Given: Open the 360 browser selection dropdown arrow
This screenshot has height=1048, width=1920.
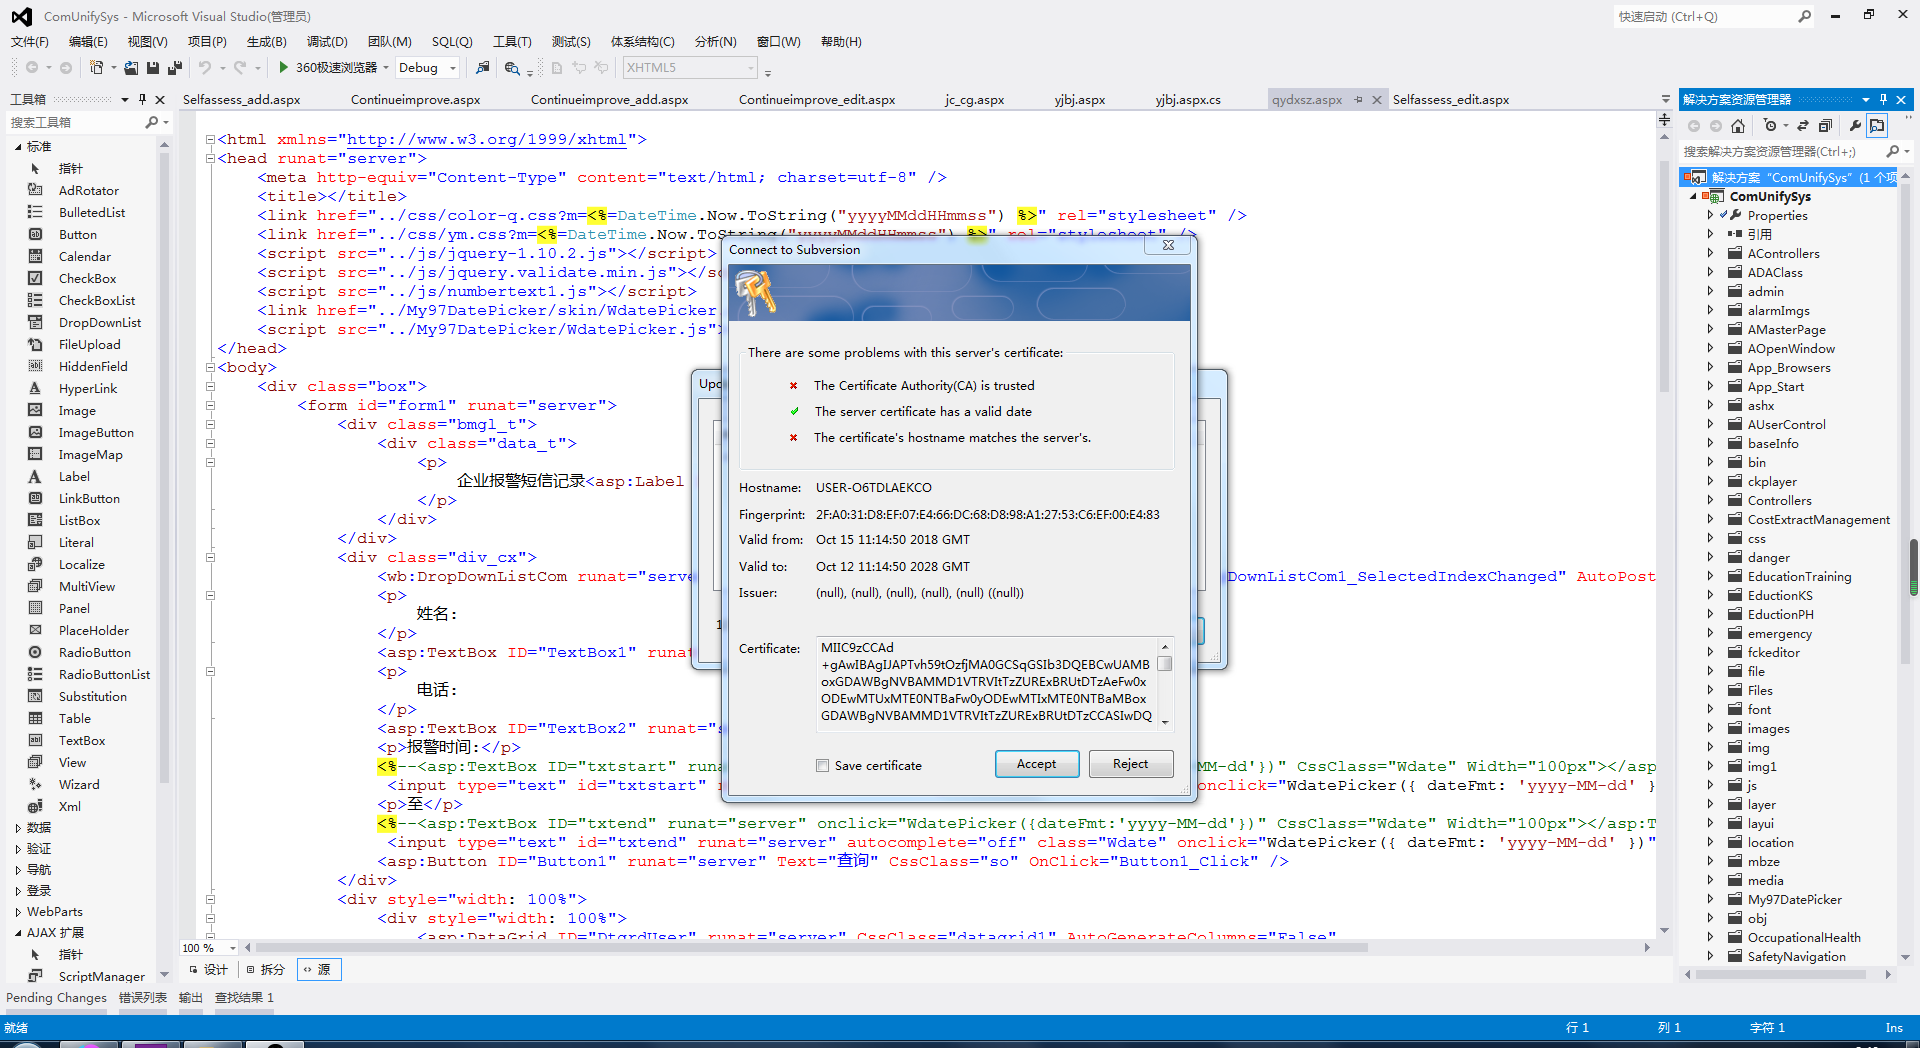Looking at the screenshot, I should click(385, 68).
